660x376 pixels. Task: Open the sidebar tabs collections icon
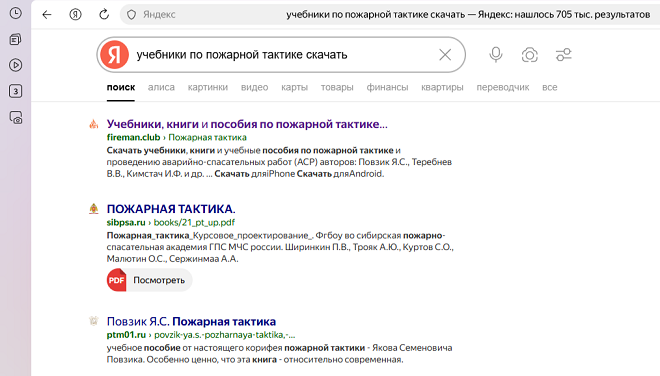16,40
